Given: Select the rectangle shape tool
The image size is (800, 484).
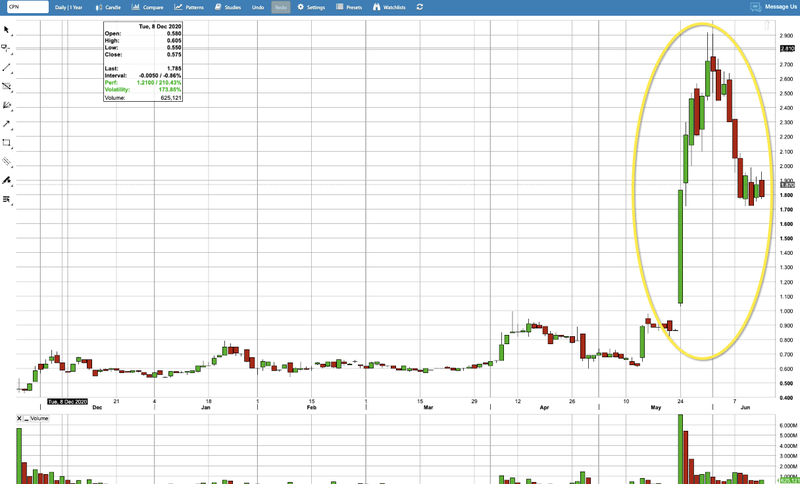Looking at the screenshot, I should coord(6,143).
